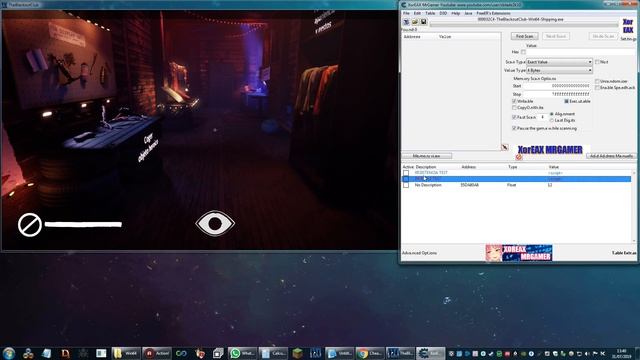Toggle the CopyOnWrite checkbox
Viewport: 640px width, 360px height.
(x=514, y=107)
